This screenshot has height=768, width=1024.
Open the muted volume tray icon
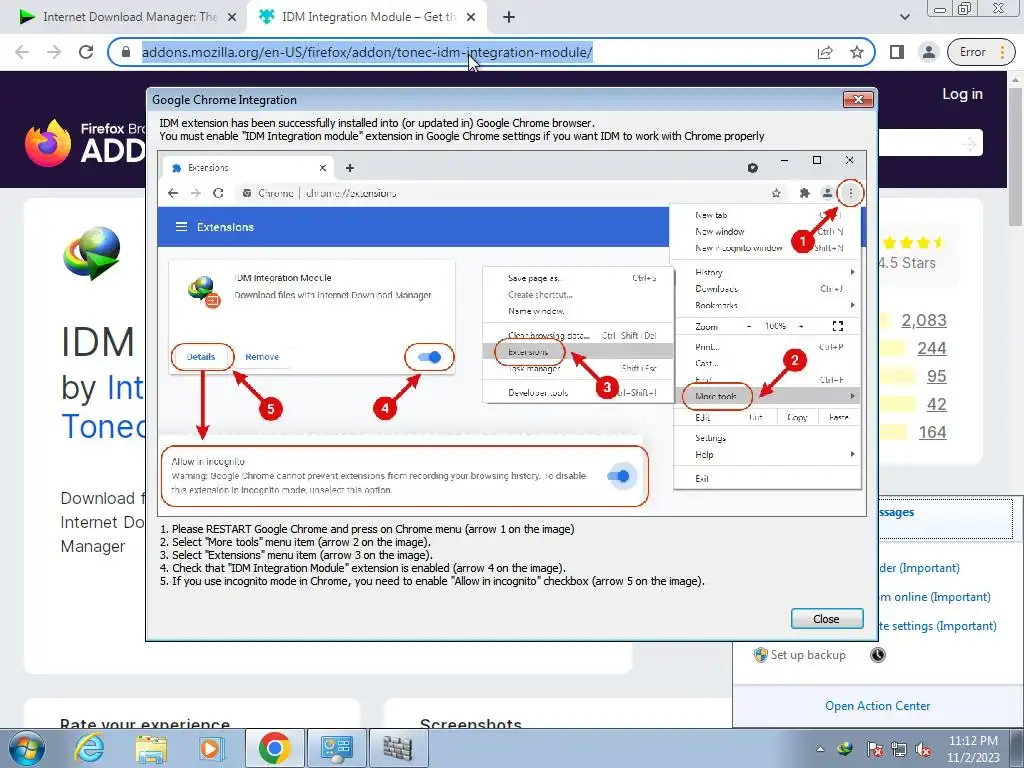coord(923,749)
